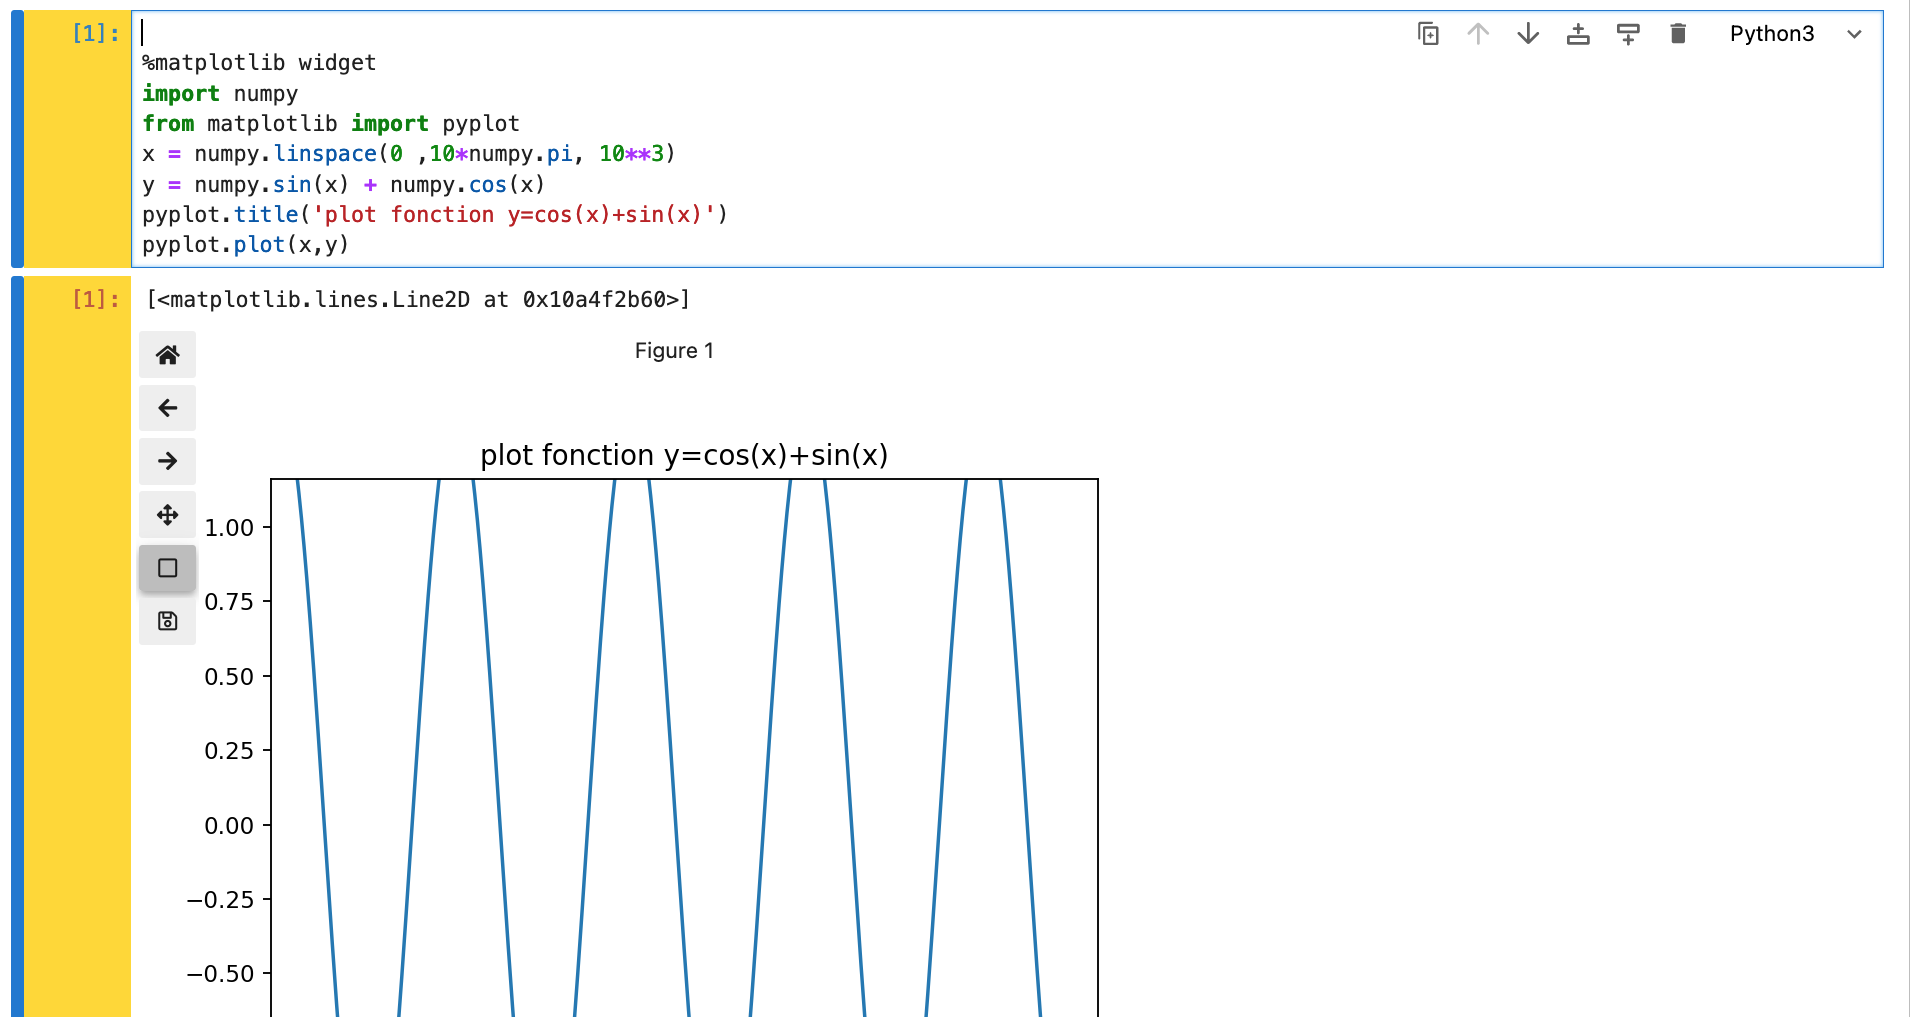Save the matplotlib figure to file

167,620
